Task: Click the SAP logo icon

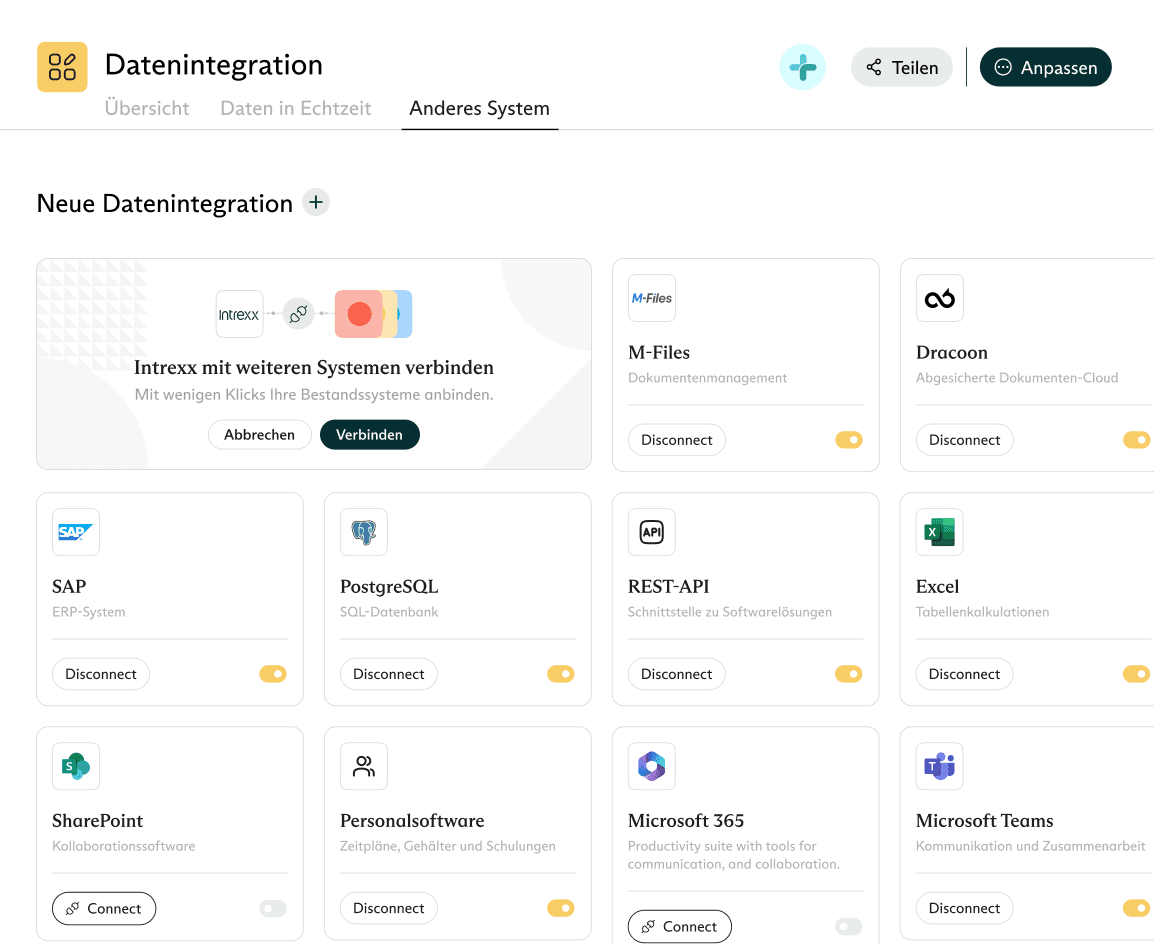Action: [x=76, y=532]
